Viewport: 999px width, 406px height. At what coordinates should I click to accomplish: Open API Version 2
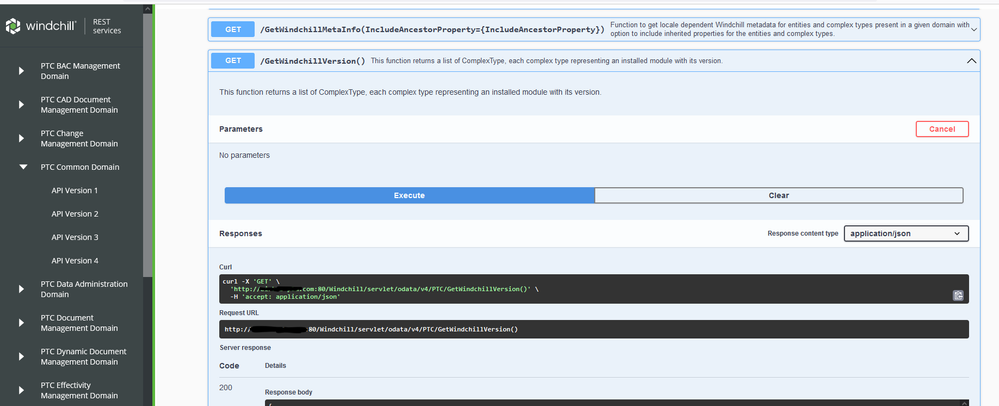click(x=75, y=214)
